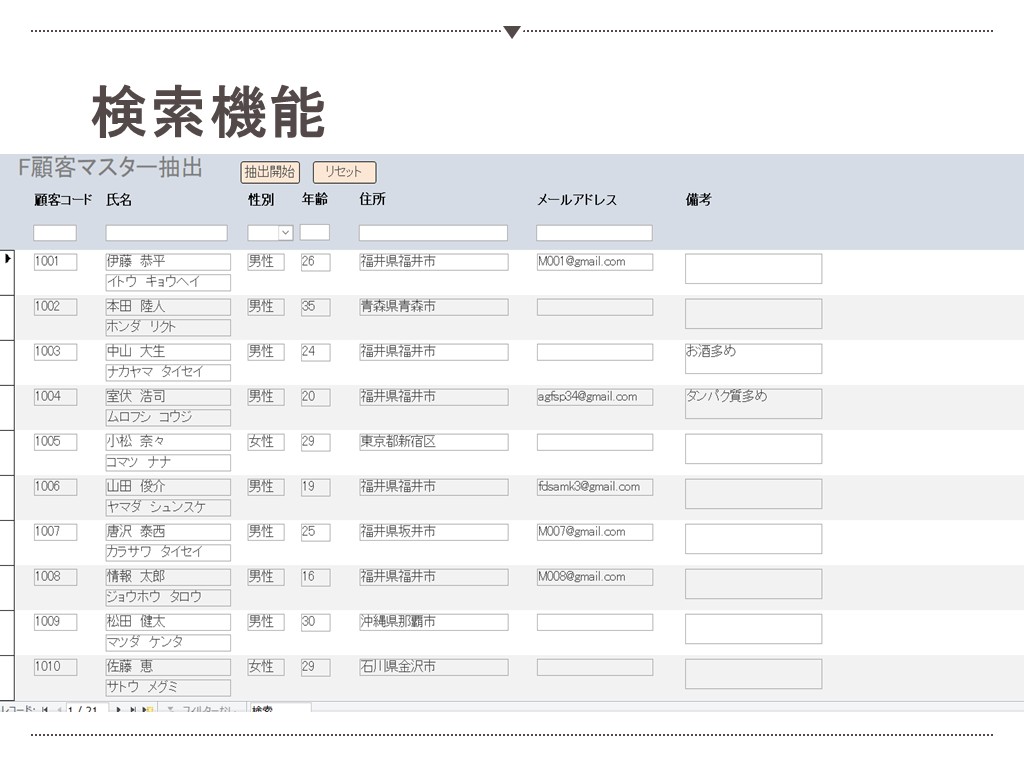Focus the 氏名 search input box
The width and height of the screenshot is (1024, 768).
pos(166,233)
